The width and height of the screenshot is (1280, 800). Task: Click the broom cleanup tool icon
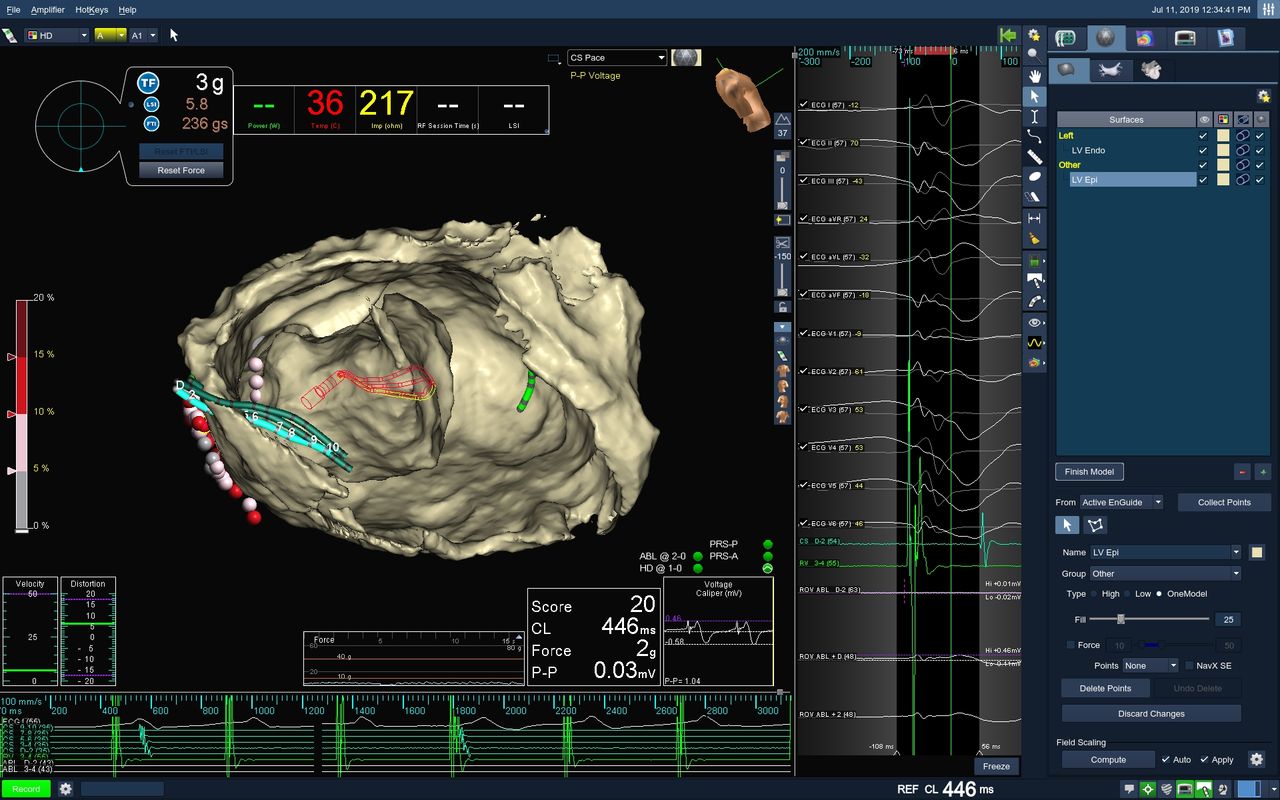click(1036, 239)
